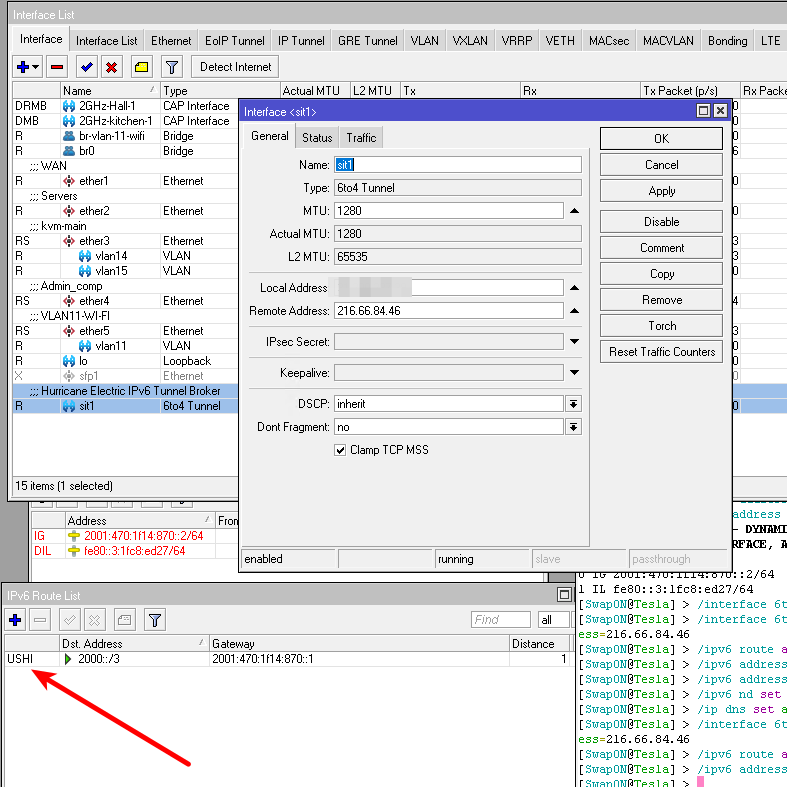Switch to the Status tab in sit1 dialog
787x787 pixels.
click(317, 138)
